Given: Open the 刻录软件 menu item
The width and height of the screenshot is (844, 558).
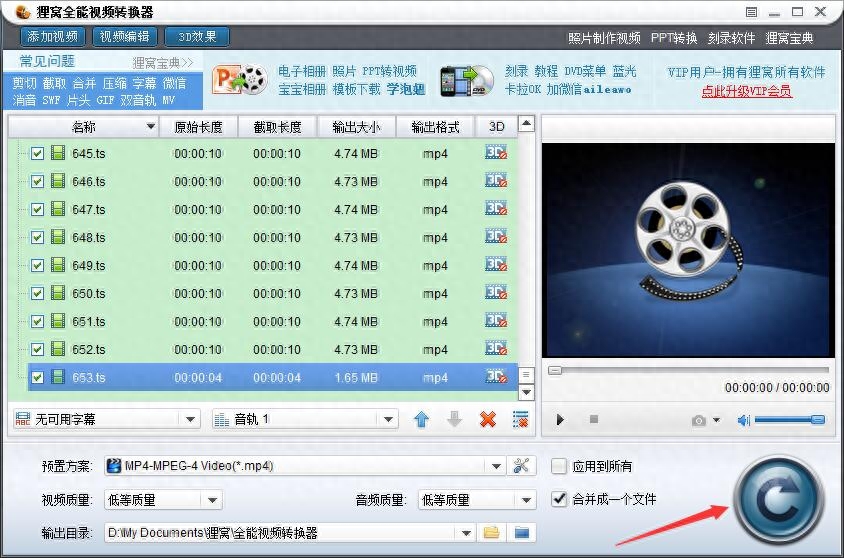Looking at the screenshot, I should (731, 38).
